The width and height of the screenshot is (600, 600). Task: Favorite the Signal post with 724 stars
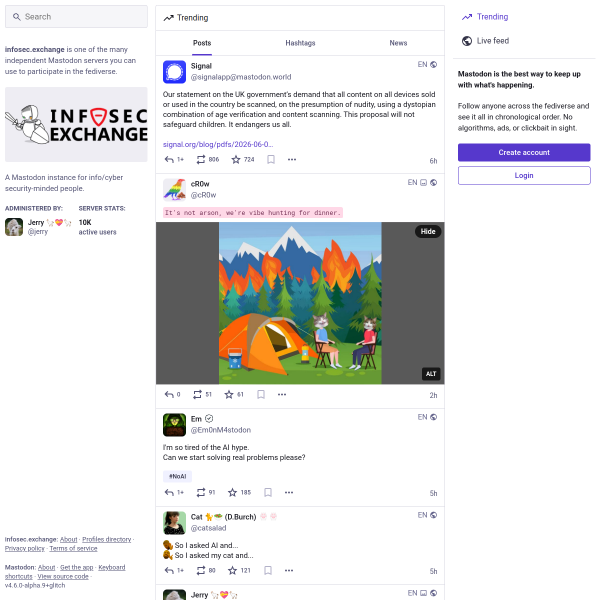[236, 160]
